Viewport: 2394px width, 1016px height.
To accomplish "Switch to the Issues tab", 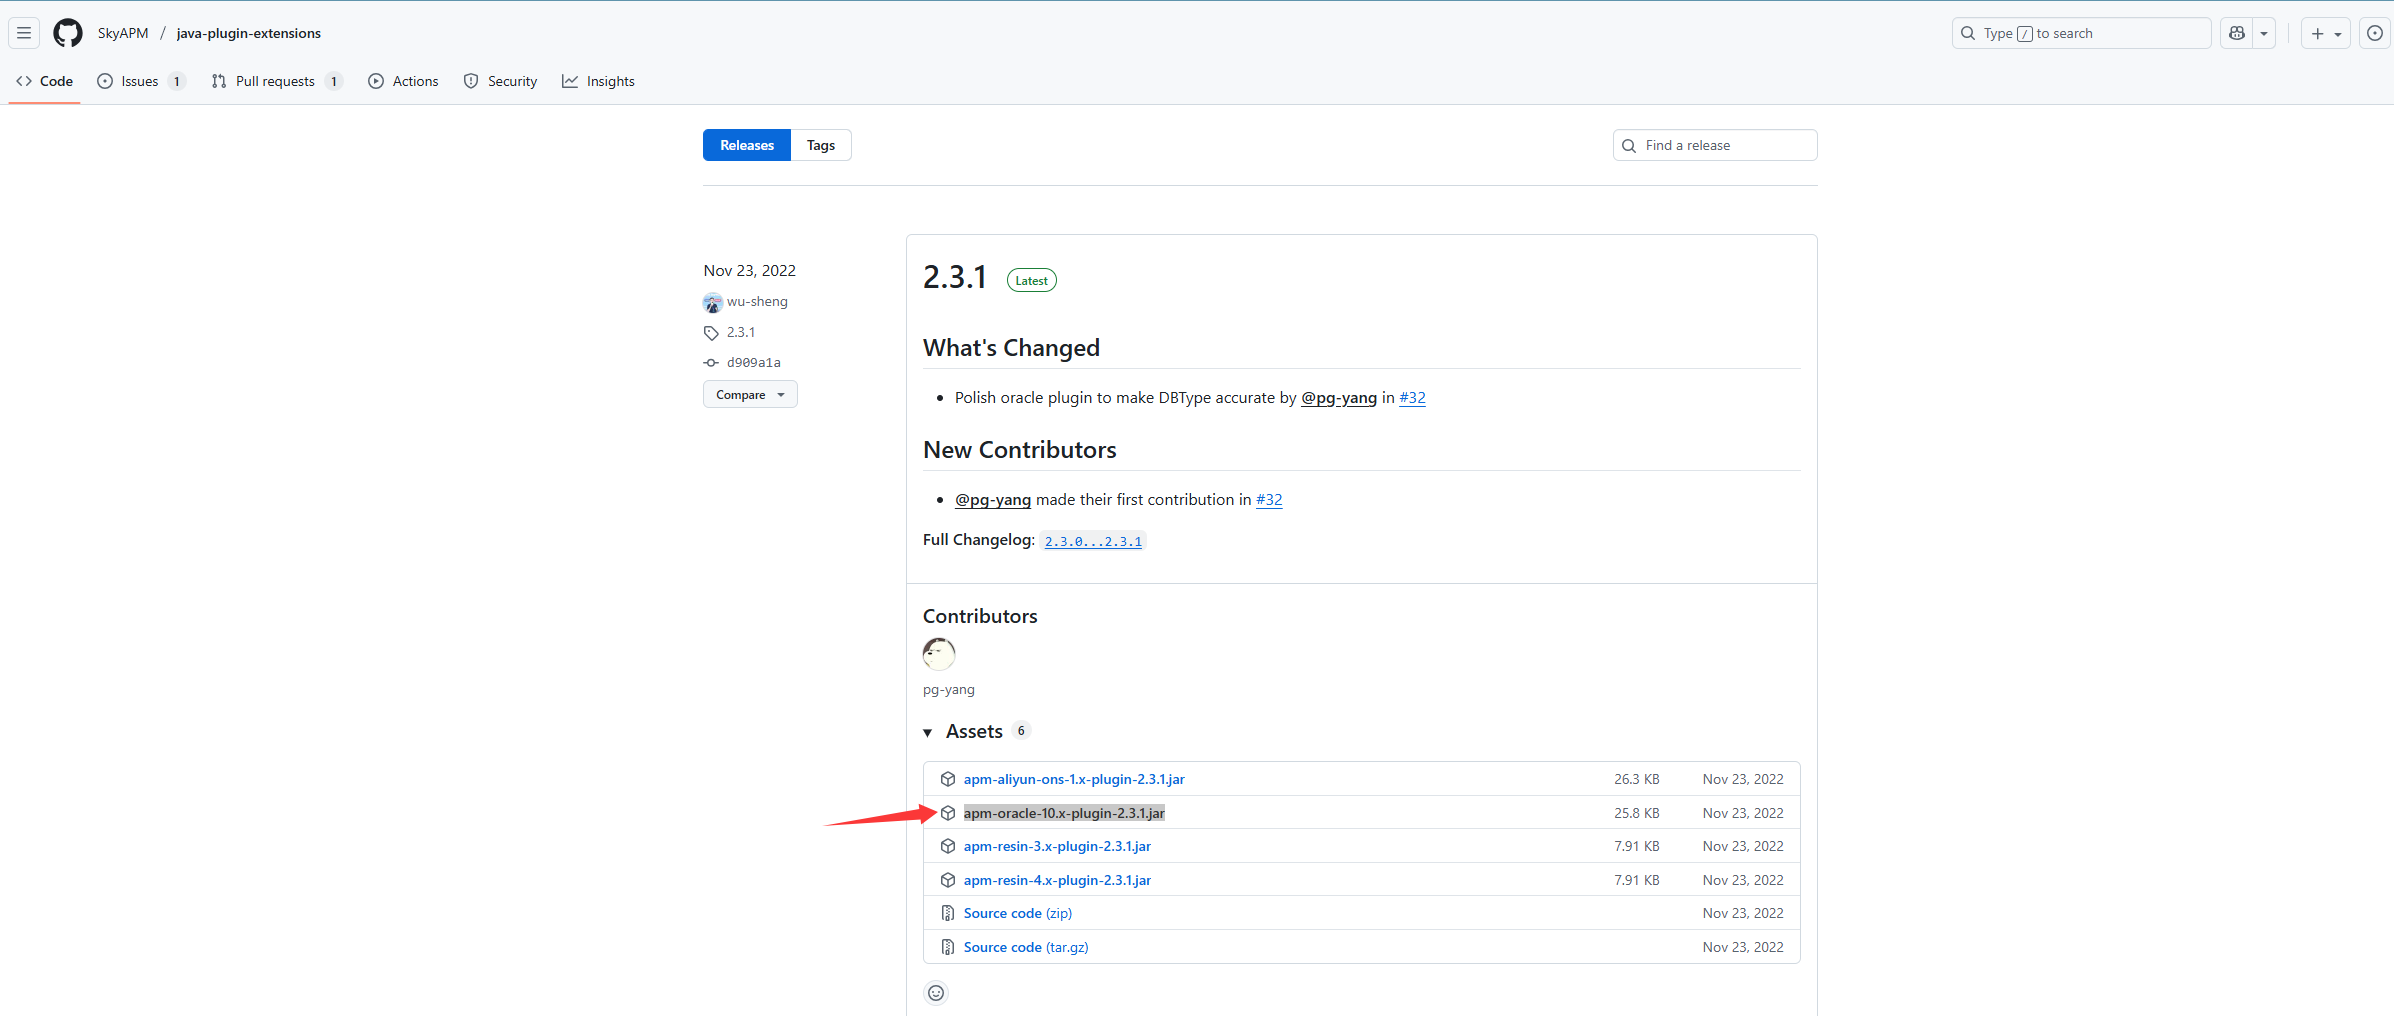I will pos(141,81).
